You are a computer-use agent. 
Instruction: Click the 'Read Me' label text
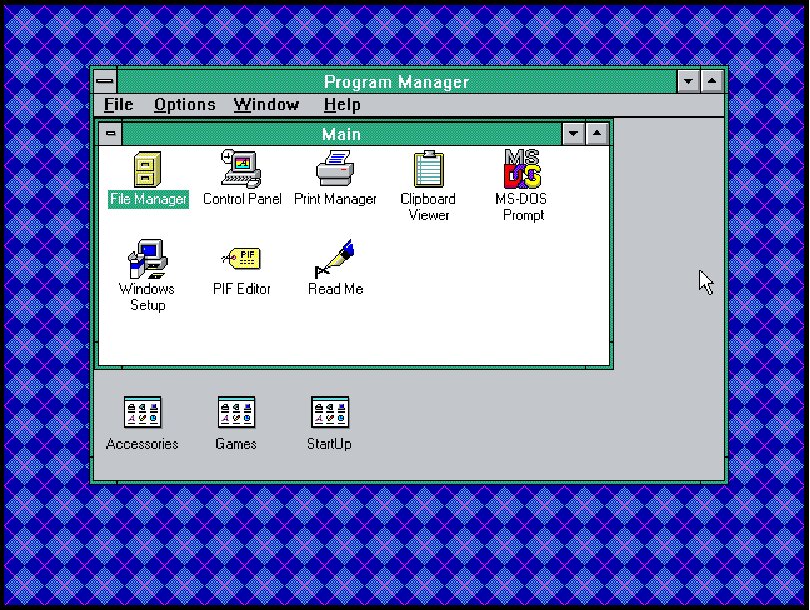point(336,289)
